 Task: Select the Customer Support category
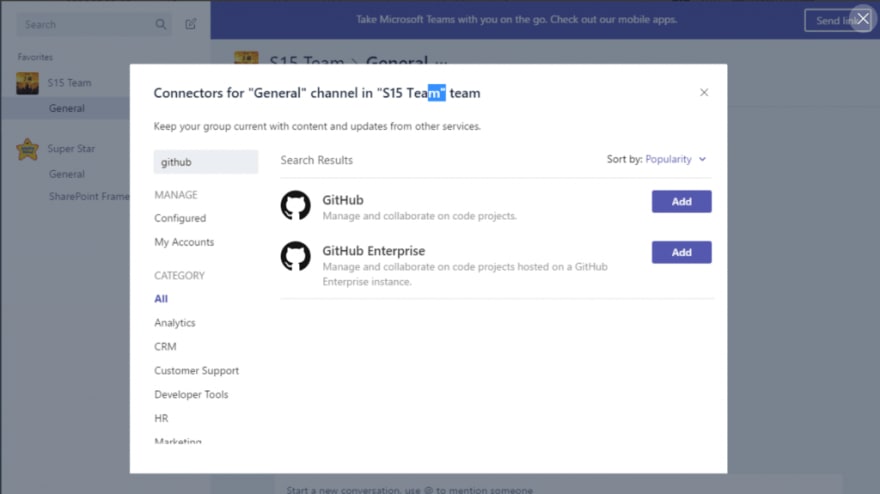pyautogui.click(x=196, y=370)
